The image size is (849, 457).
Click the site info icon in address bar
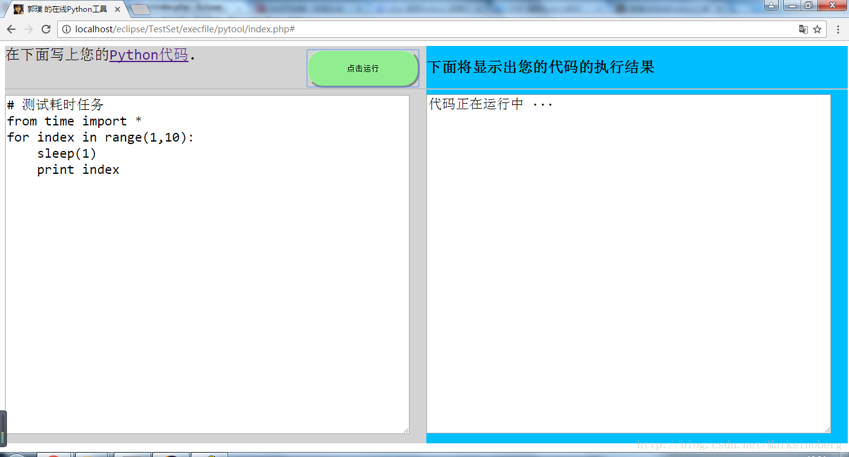click(x=67, y=29)
